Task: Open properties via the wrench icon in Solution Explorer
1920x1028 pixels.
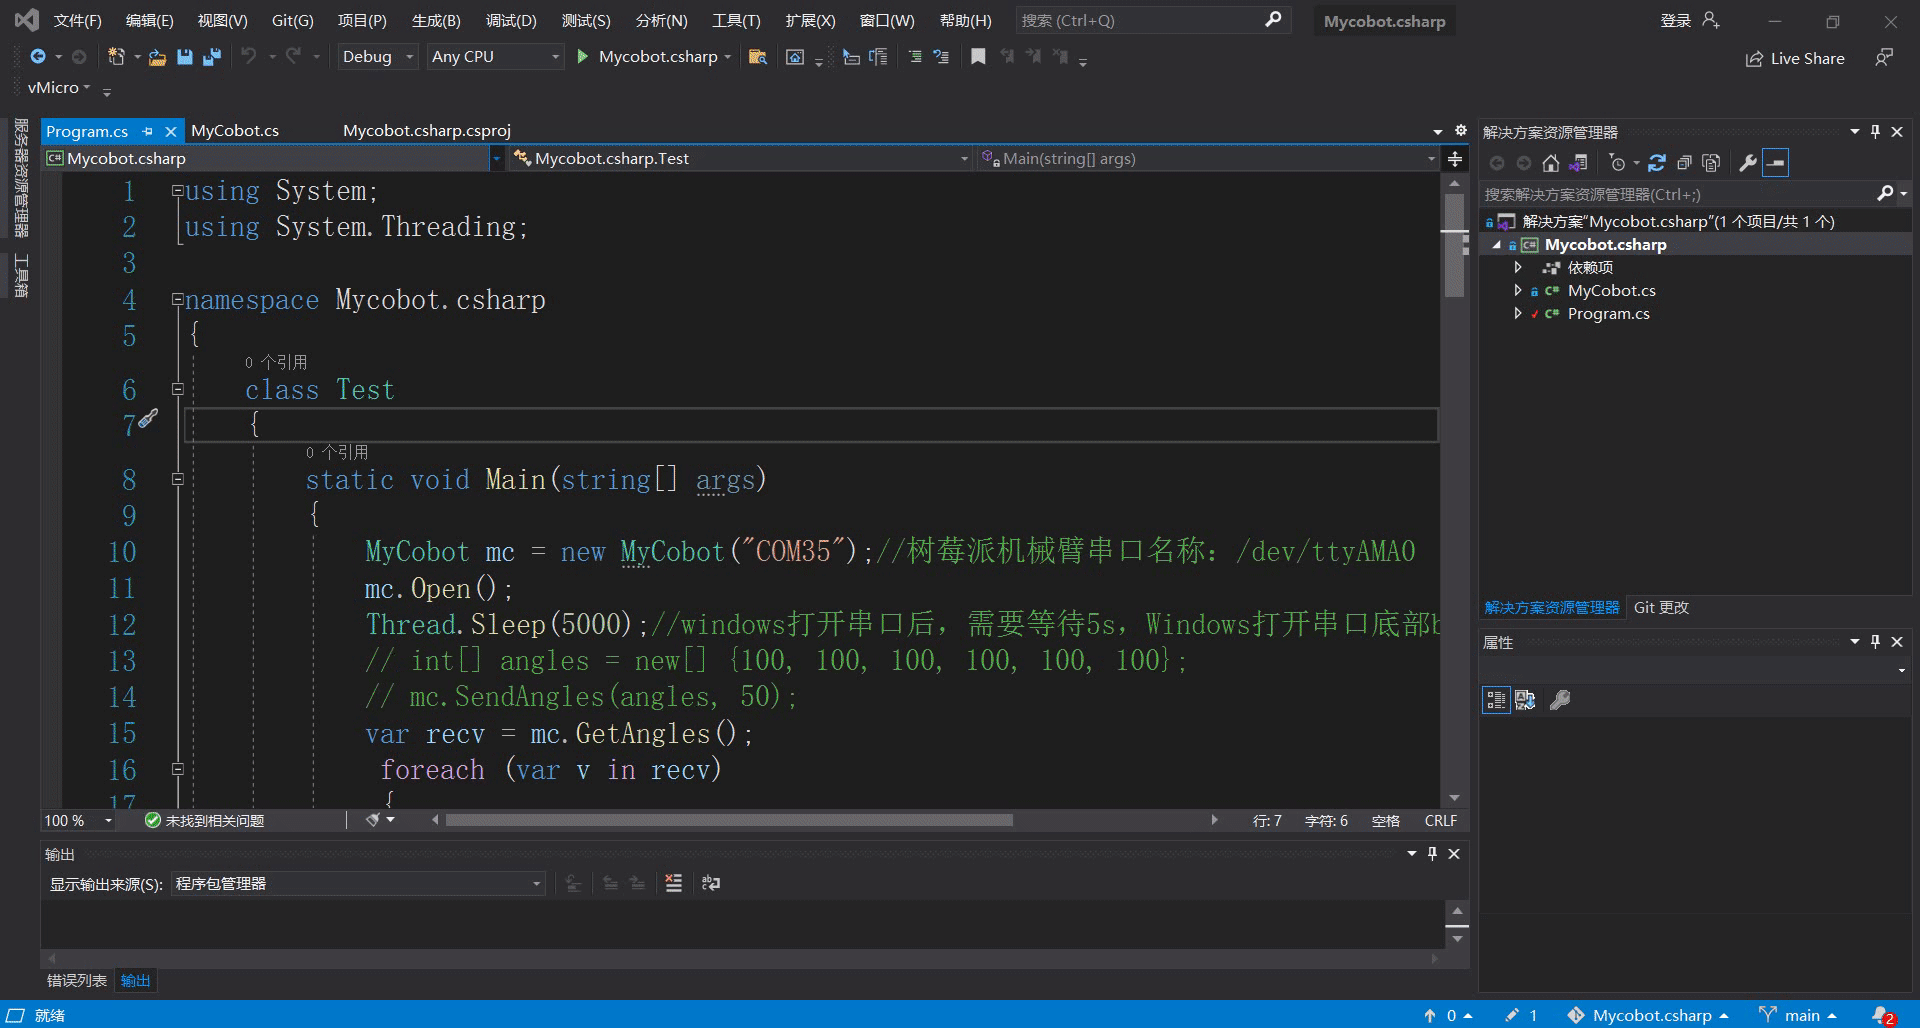Action: (1747, 163)
